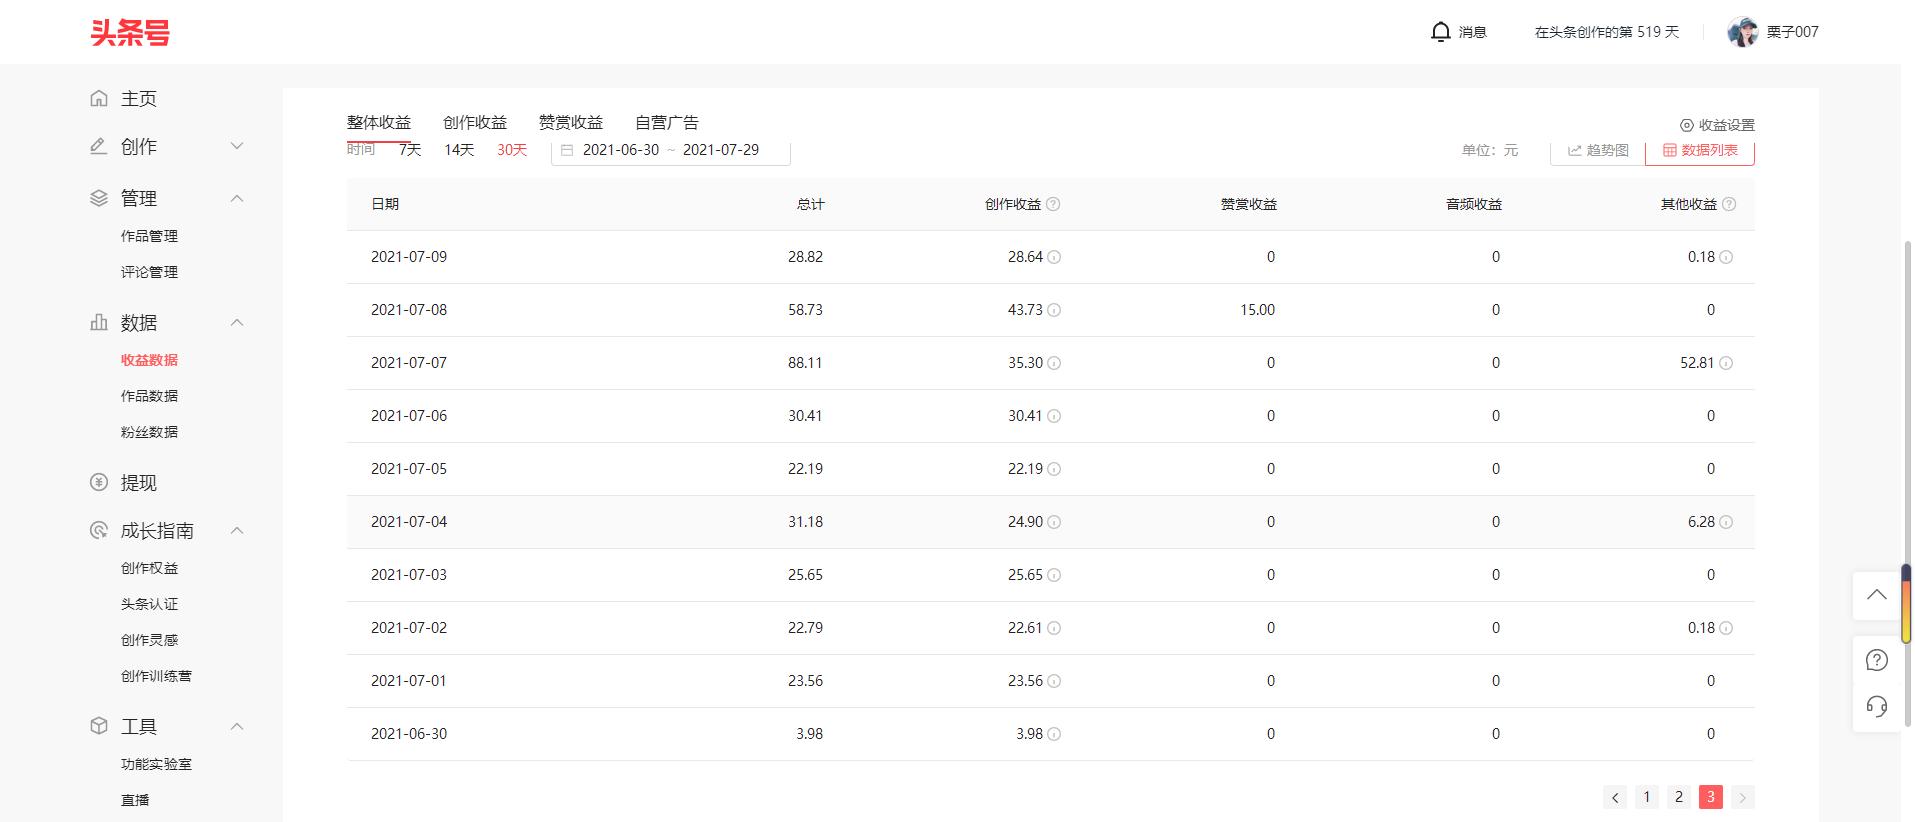Open 收益设置 settings icon
Screen dimensions: 1915x822
tap(1686, 125)
